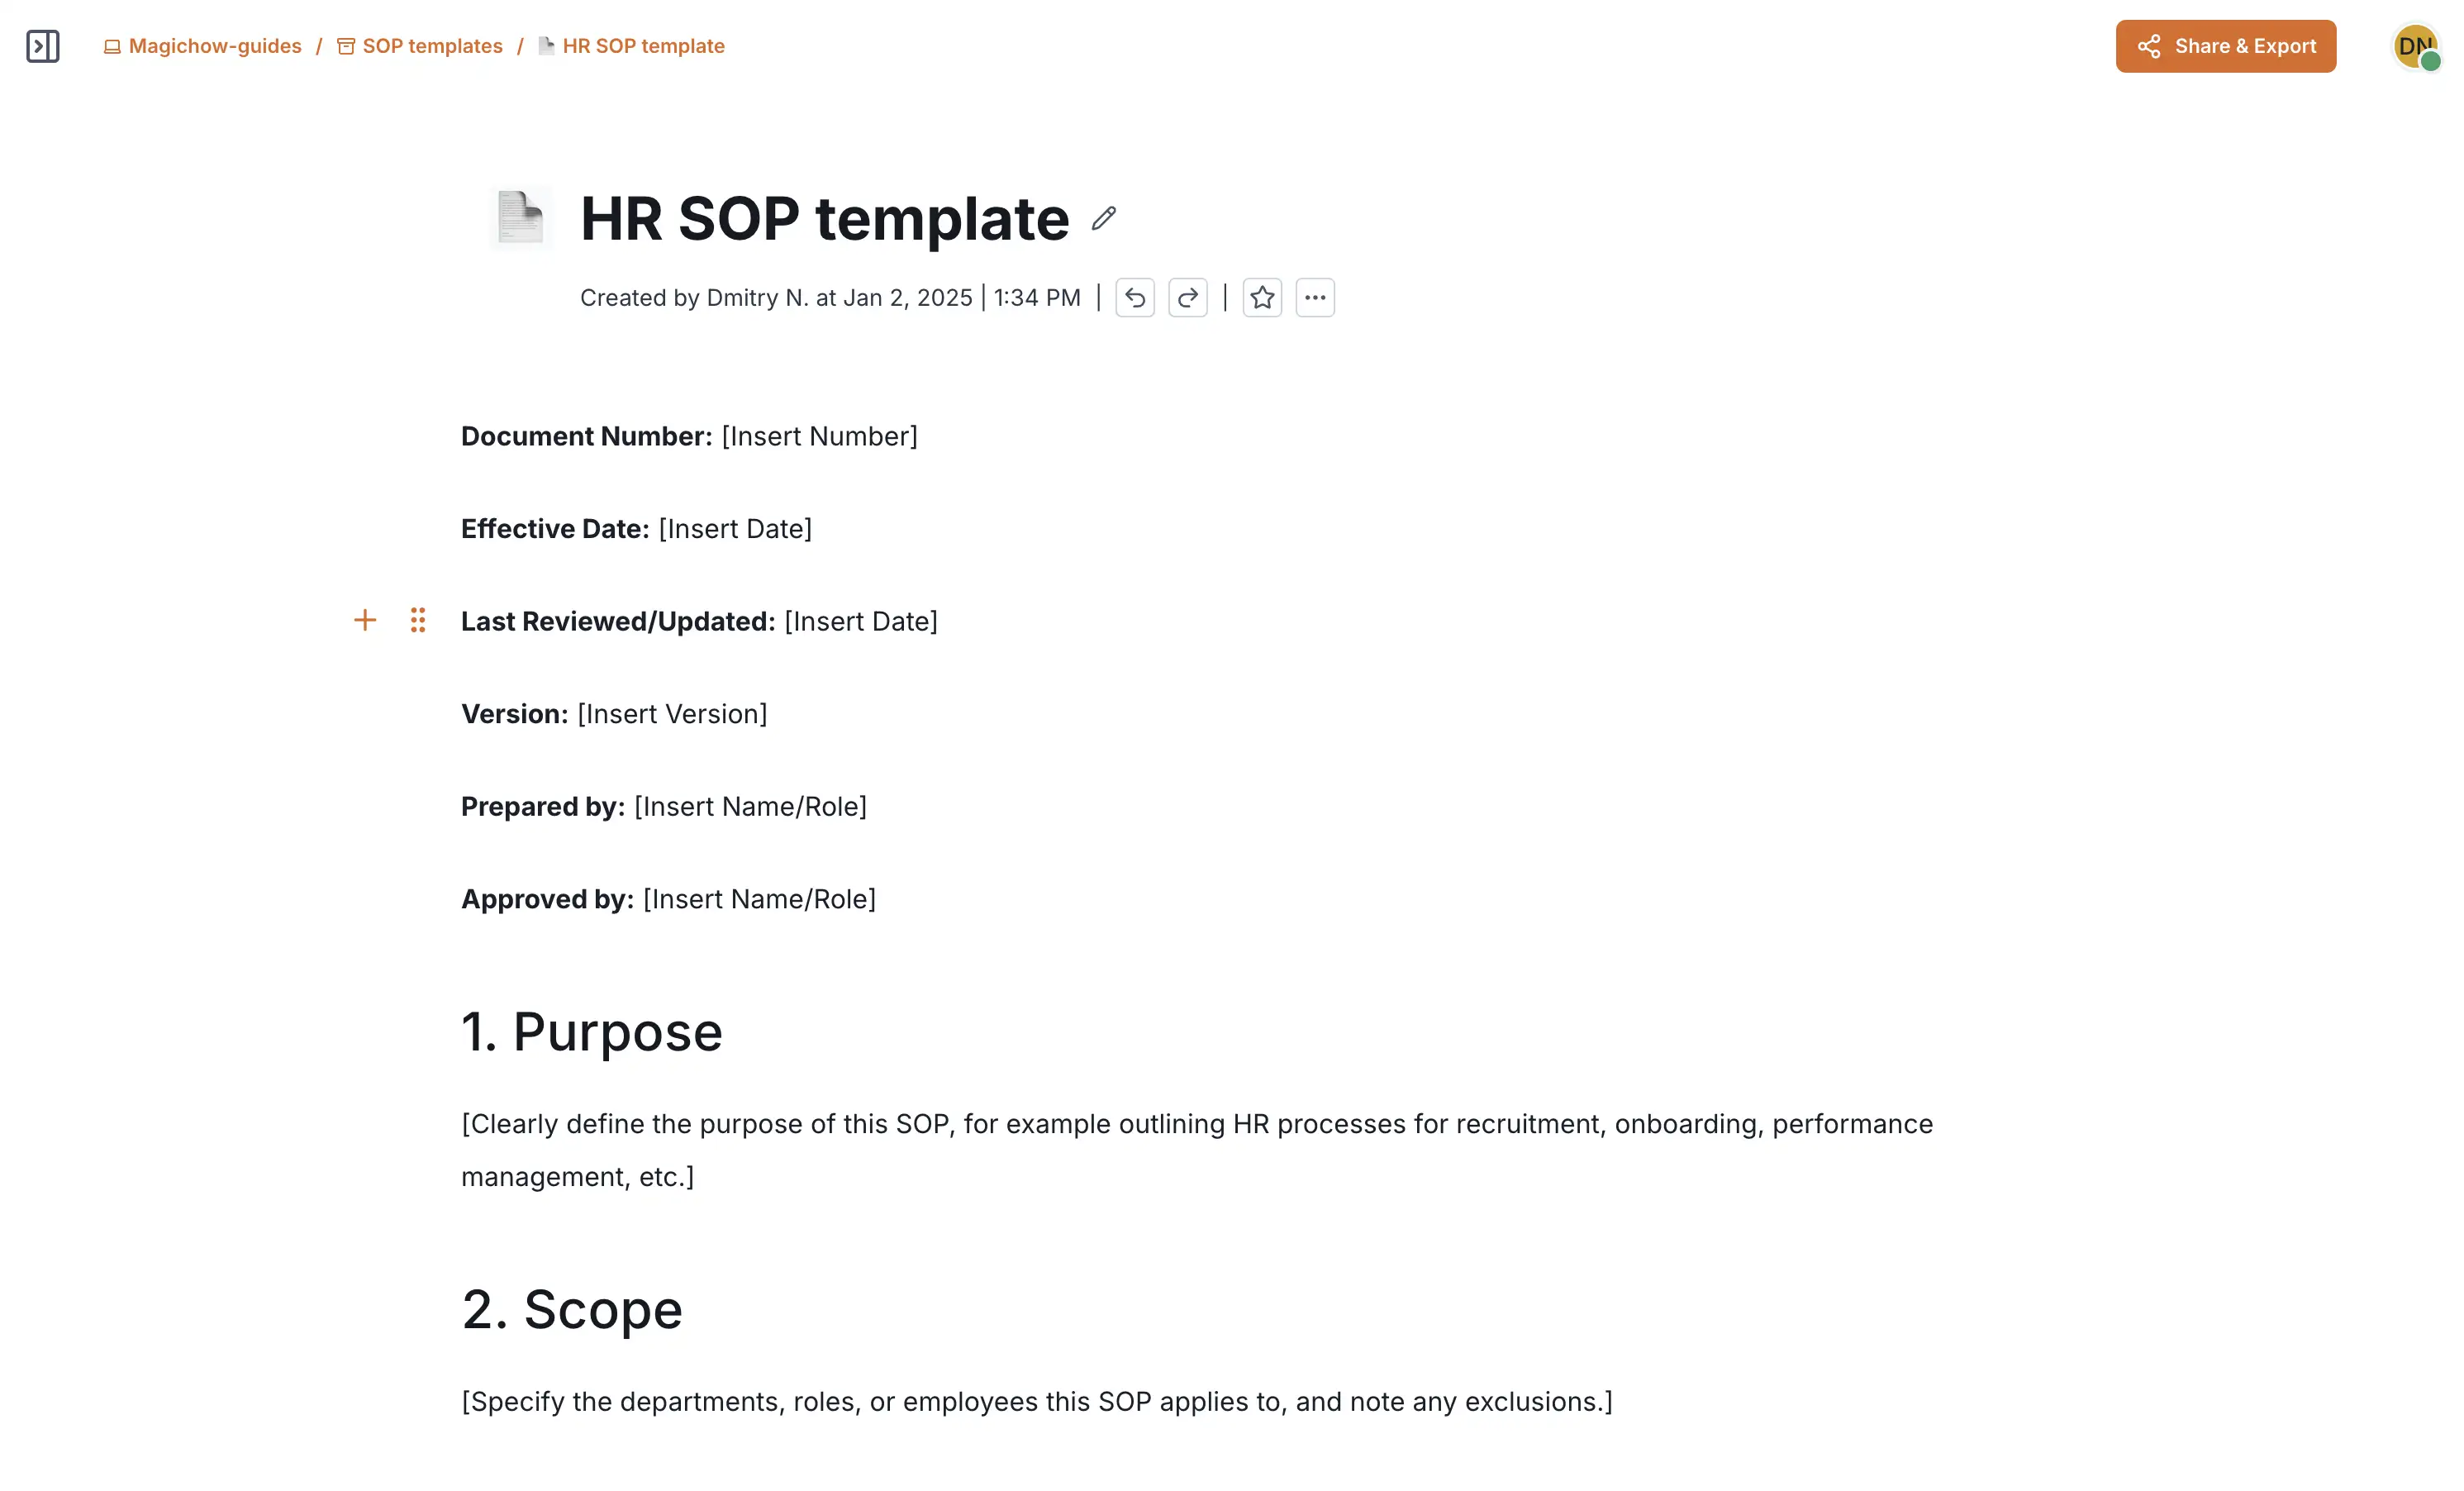Click the Document Number insert field
This screenshot has height=1491, width=2464.
tap(819, 437)
